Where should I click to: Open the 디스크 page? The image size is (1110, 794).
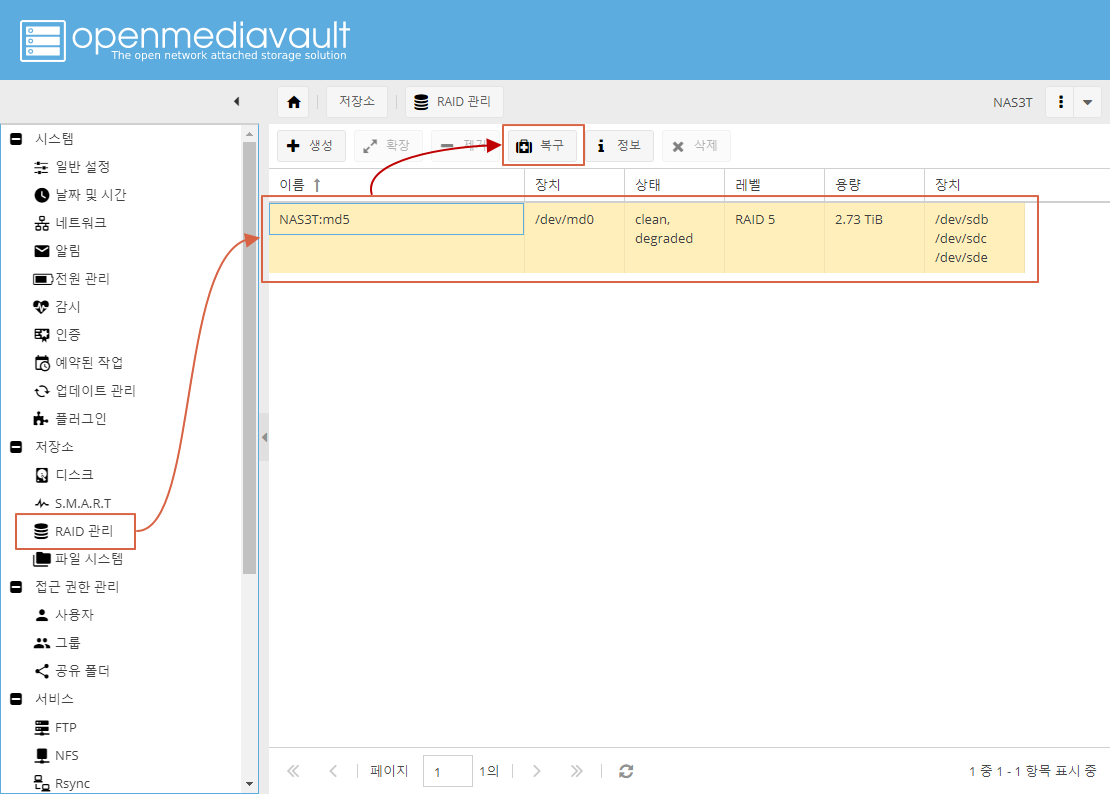coord(64,476)
